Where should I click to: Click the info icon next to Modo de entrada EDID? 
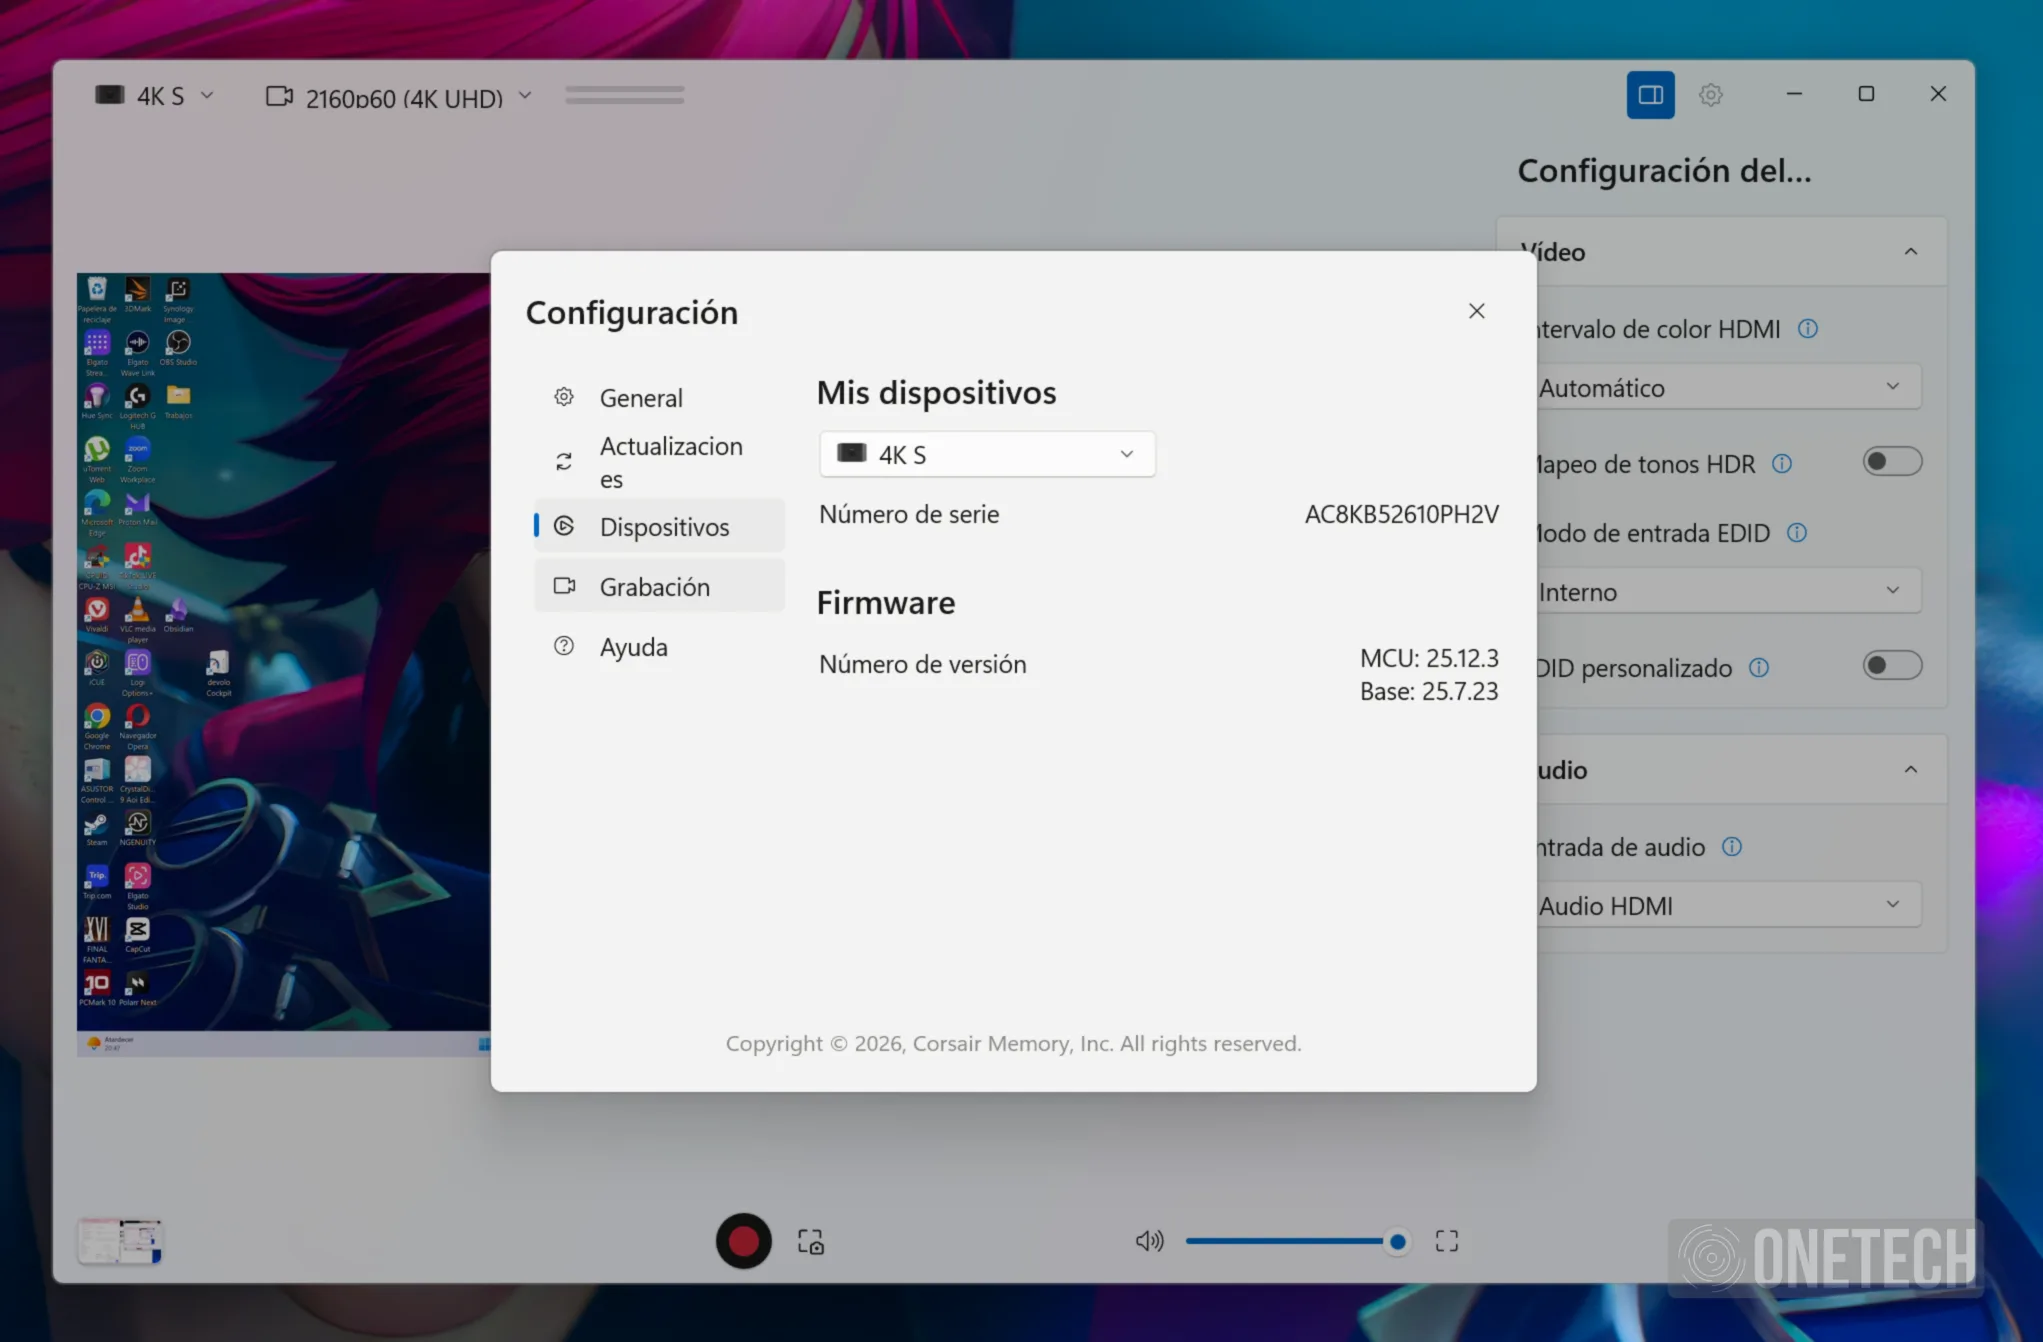(1797, 533)
